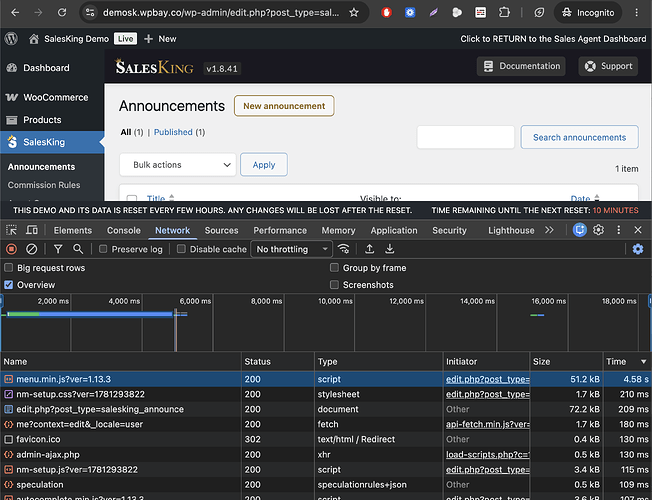Open WooCommerce in the sidebar
Image resolution: width=652 pixels, height=500 pixels.
tap(52, 97)
